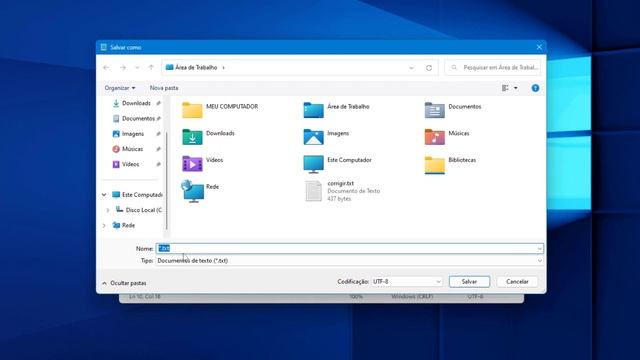
Task: Select the Bibliotecas folder icon
Action: [434, 164]
